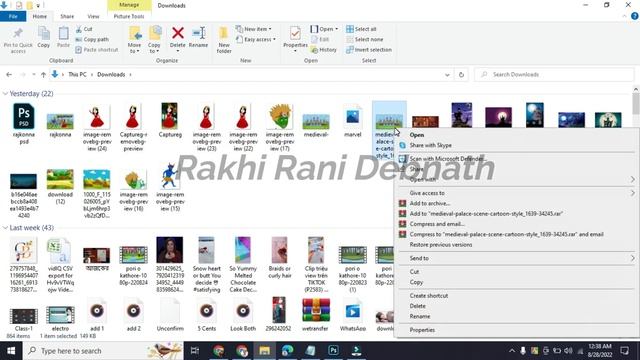Open the notification center icon
The height and width of the screenshot is (360, 640).
624,351
